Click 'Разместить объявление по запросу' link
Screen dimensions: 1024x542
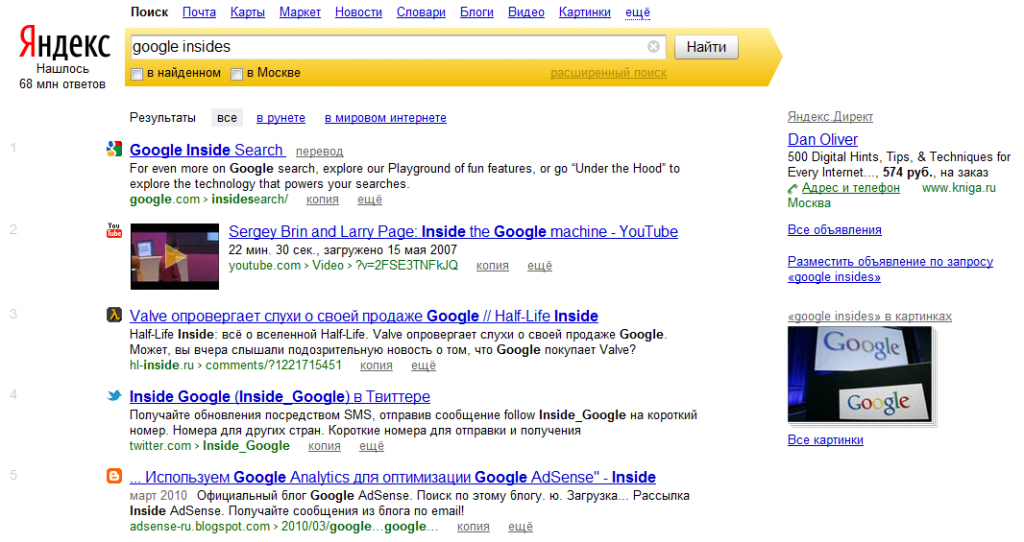(x=890, y=269)
